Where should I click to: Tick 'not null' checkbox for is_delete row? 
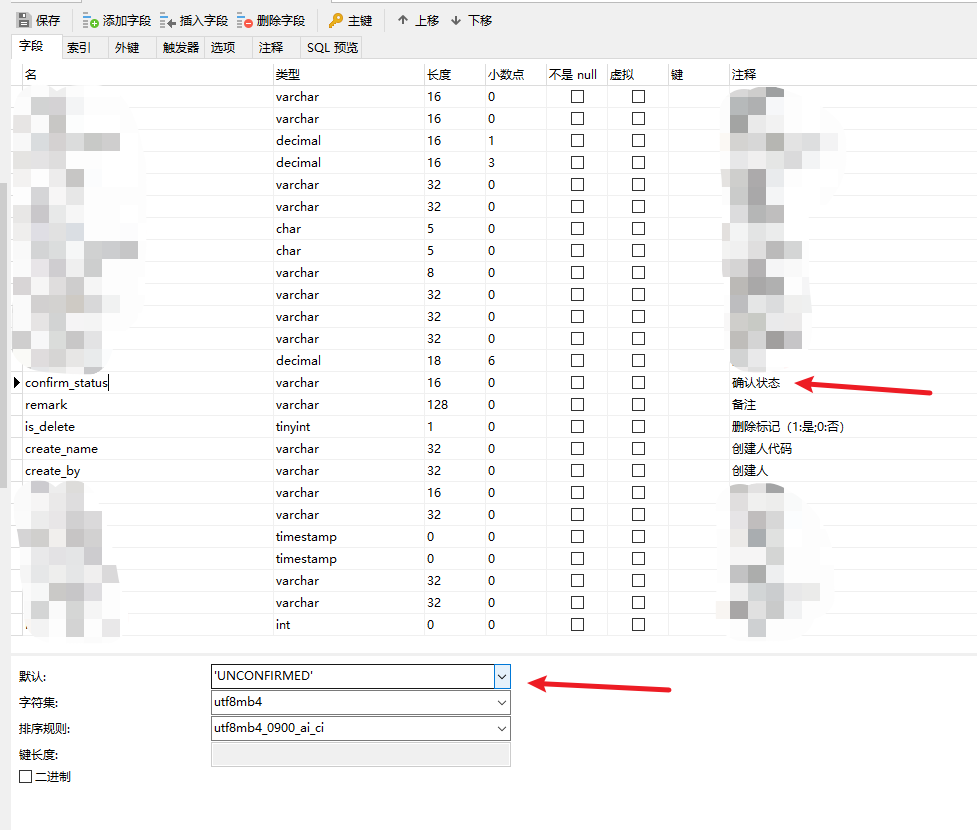pyautogui.click(x=577, y=427)
